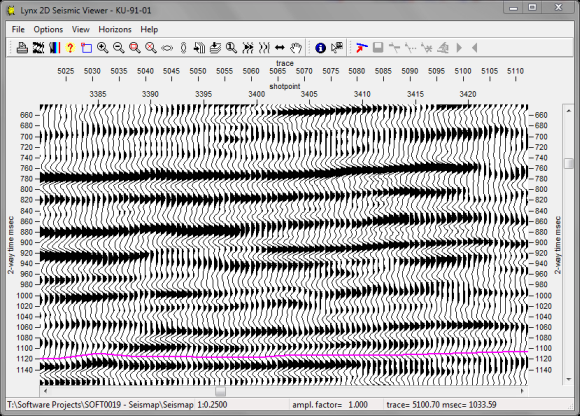This screenshot has width=580, height=416.
Task: Select the blue rectangle area tool
Action: (86, 48)
